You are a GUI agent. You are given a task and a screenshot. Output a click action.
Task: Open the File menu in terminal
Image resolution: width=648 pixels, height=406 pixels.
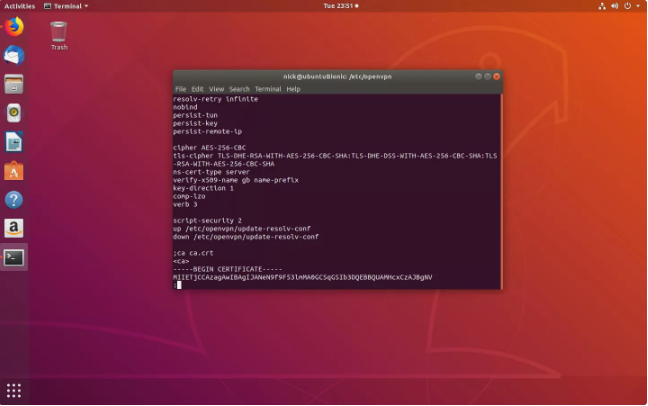[x=181, y=89]
